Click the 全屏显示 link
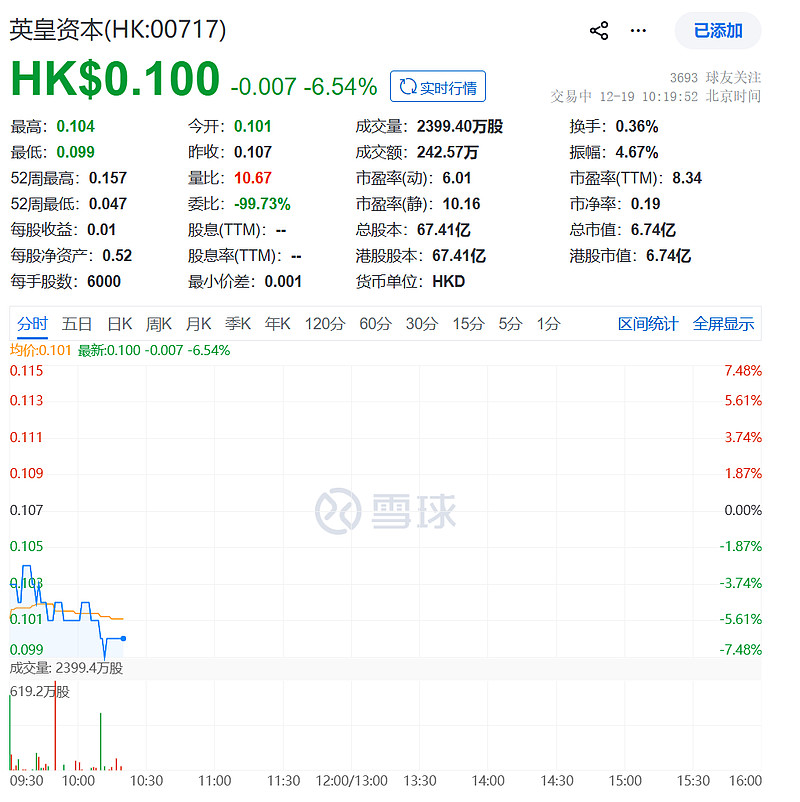Viewport: 800px width, 802px height. pyautogui.click(x=723, y=324)
